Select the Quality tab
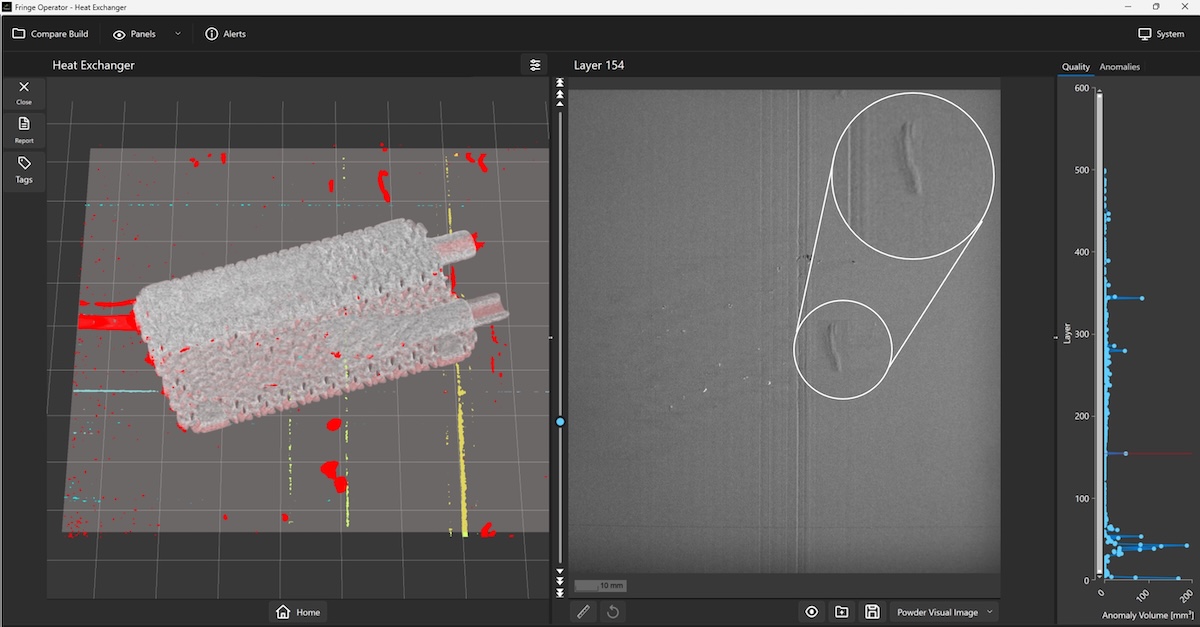Viewport: 1200px width, 627px height. click(x=1075, y=67)
